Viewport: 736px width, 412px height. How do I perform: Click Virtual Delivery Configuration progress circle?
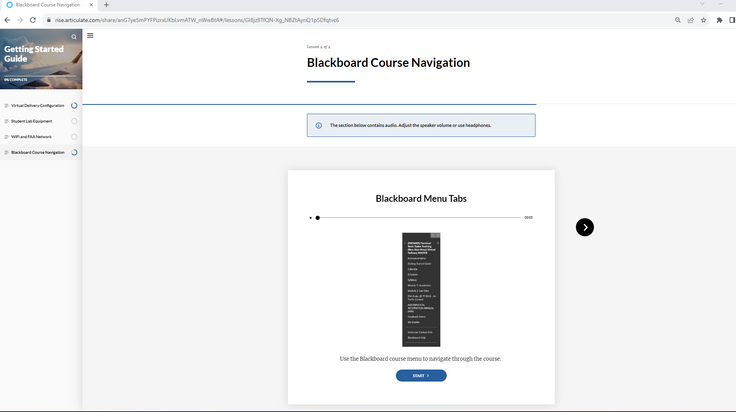click(75, 105)
